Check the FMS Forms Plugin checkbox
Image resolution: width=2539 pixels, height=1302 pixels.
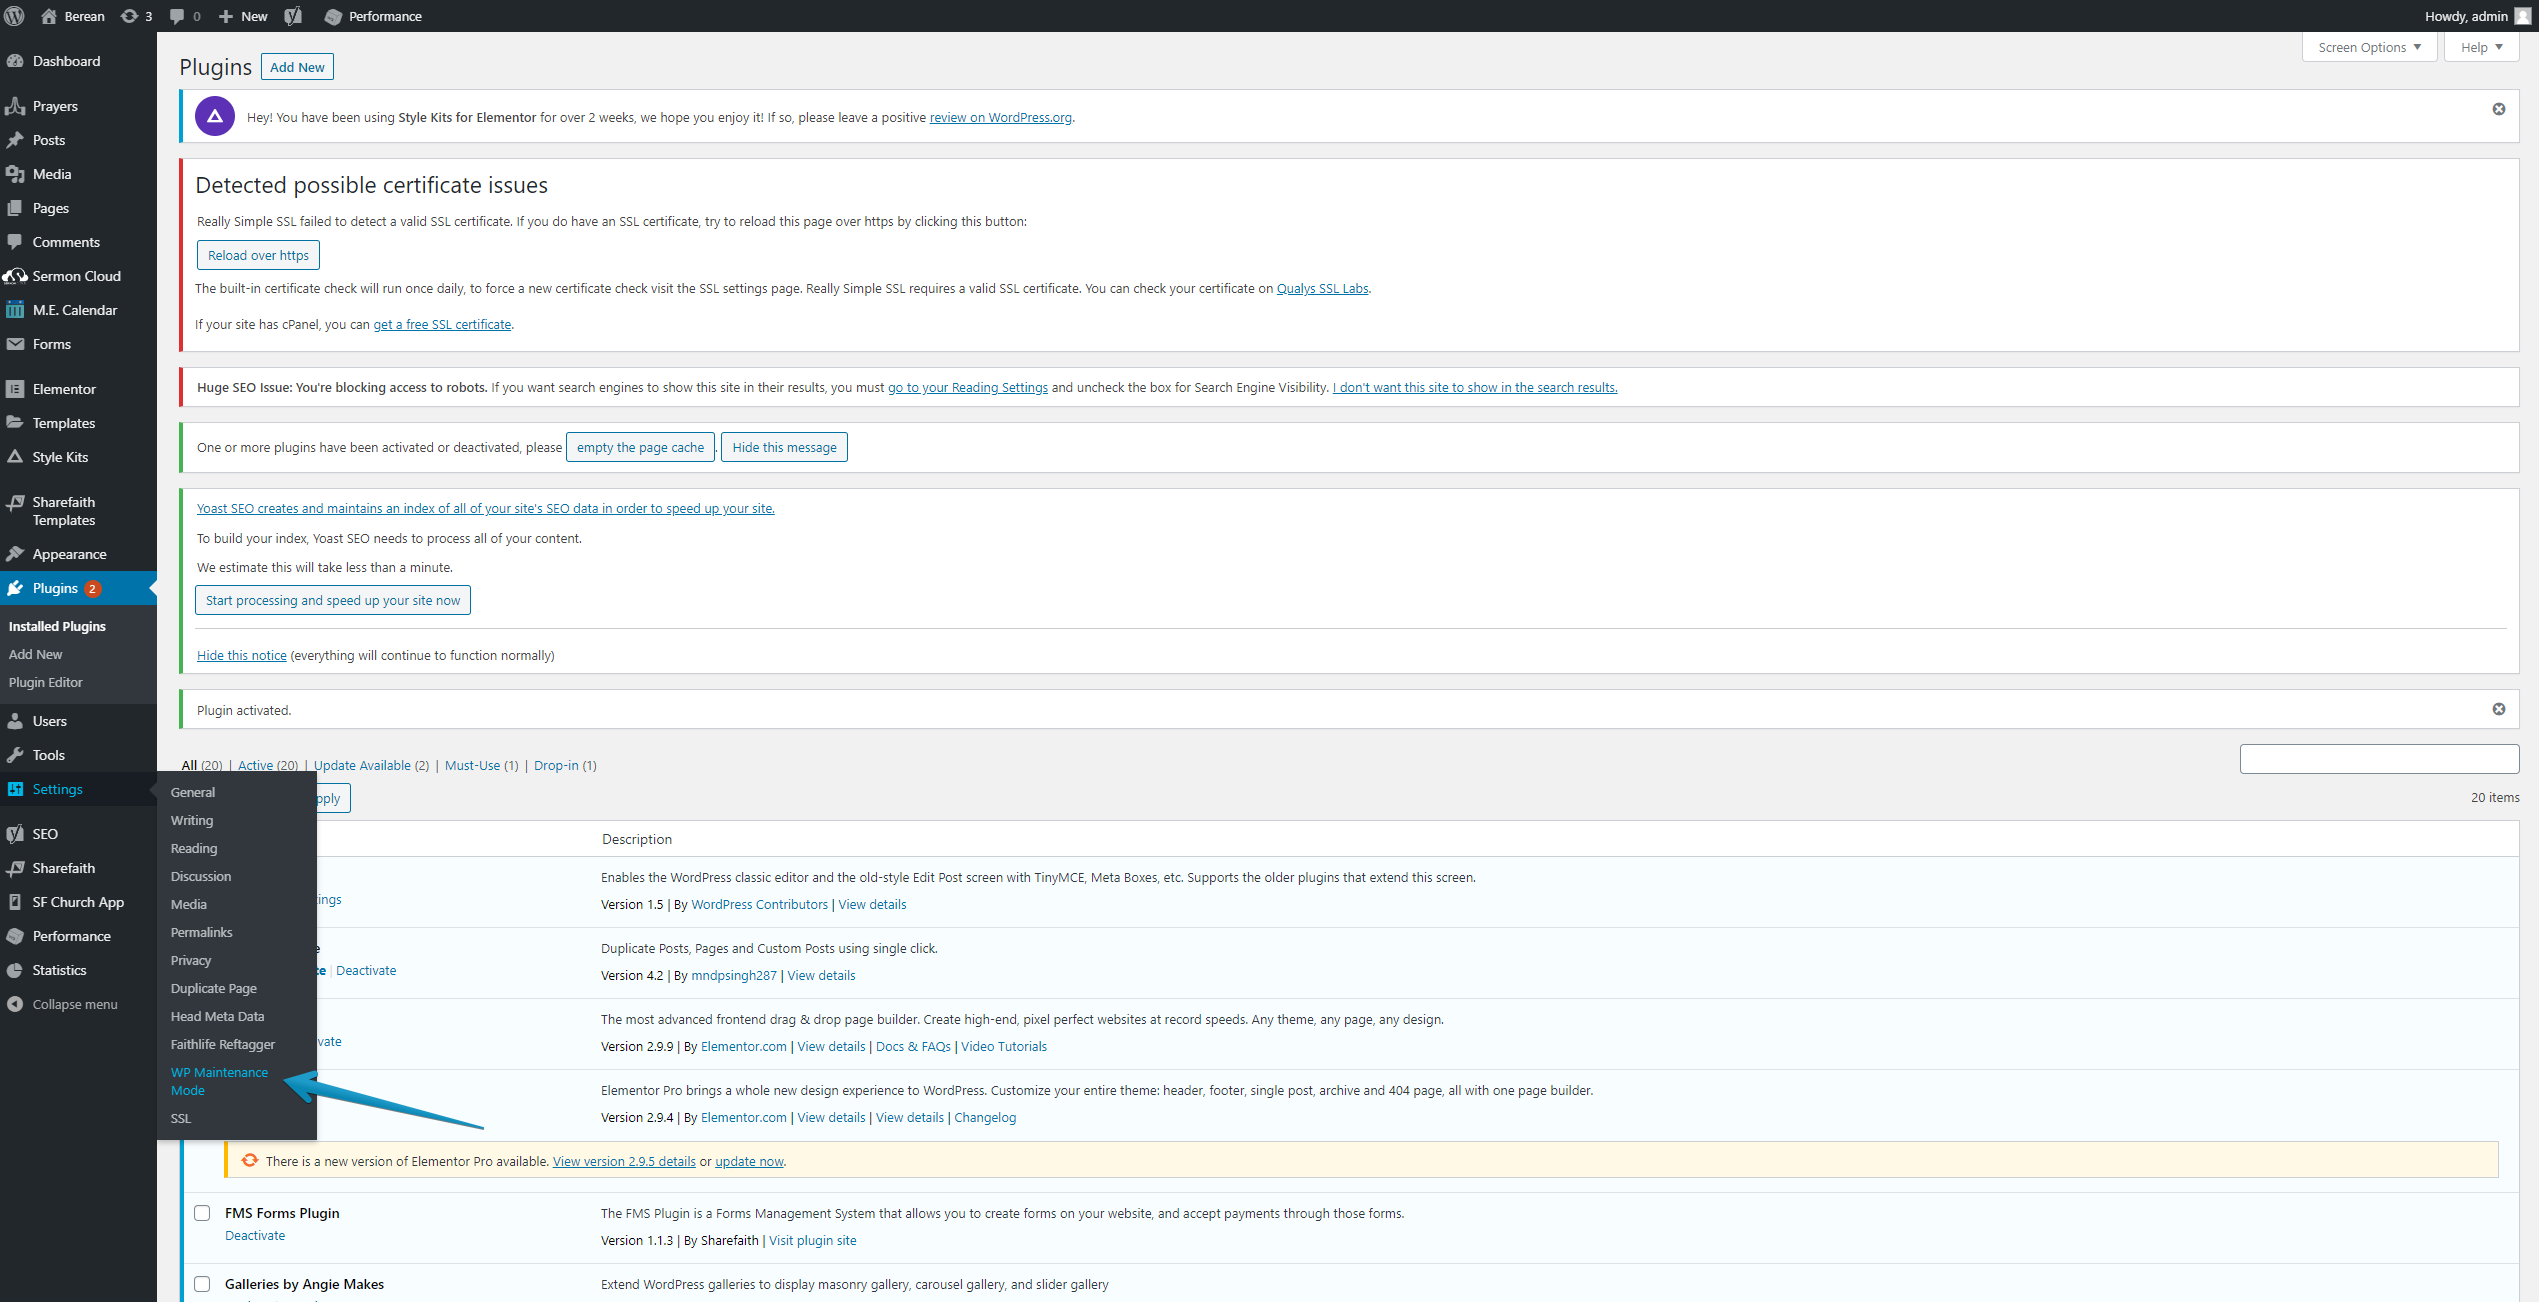pyautogui.click(x=202, y=1213)
